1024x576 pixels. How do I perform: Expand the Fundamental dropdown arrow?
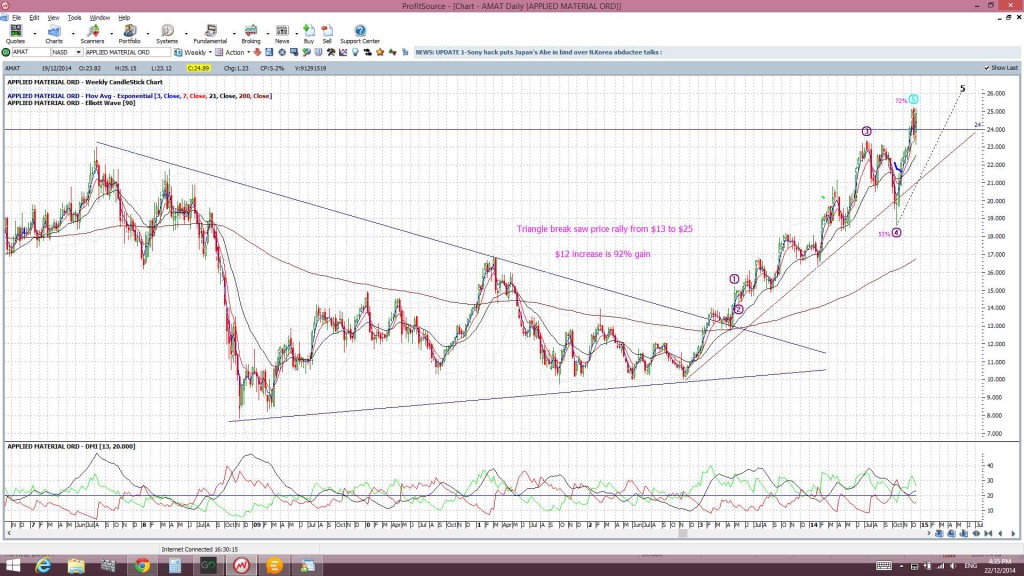[234, 33]
